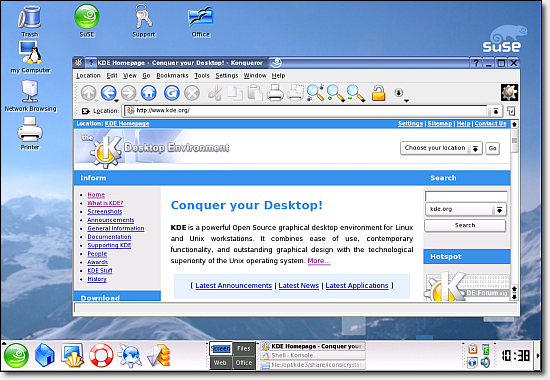Print the page using the printer icon

point(275,93)
